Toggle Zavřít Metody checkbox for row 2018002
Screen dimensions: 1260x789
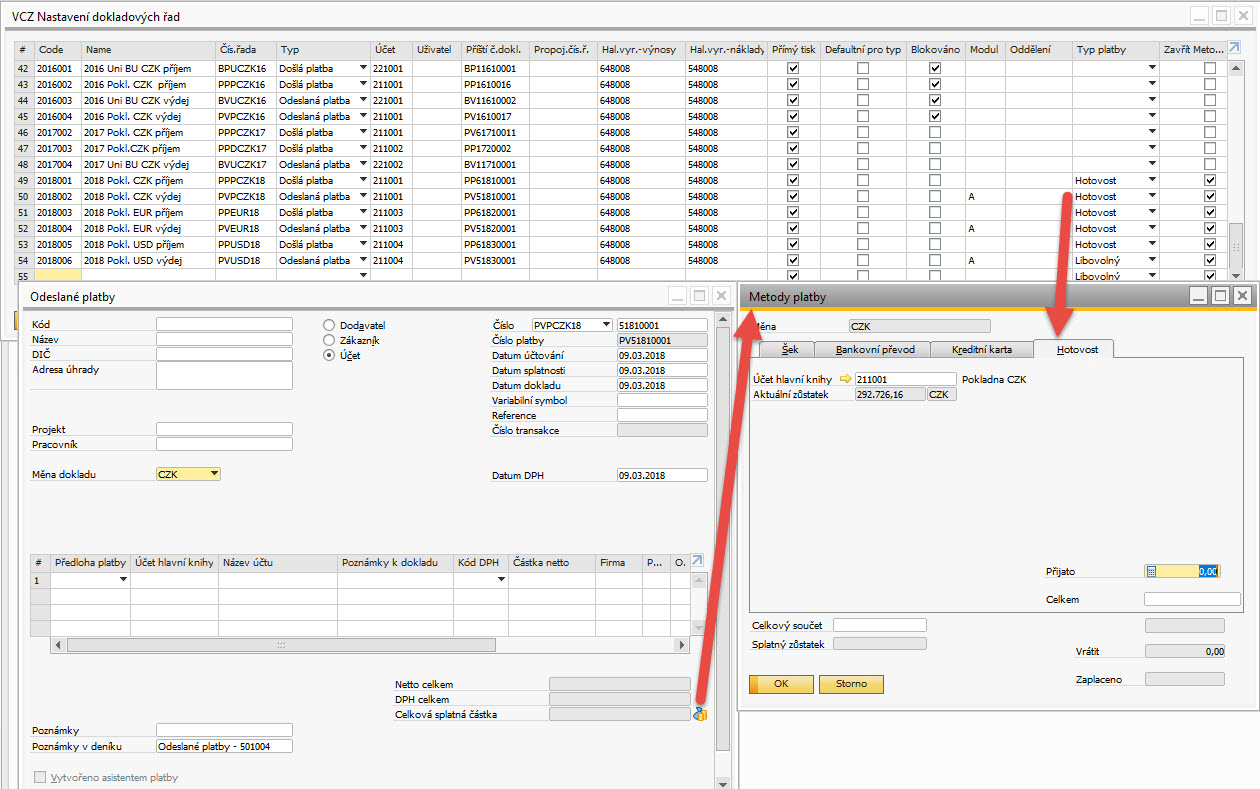tap(1210, 196)
